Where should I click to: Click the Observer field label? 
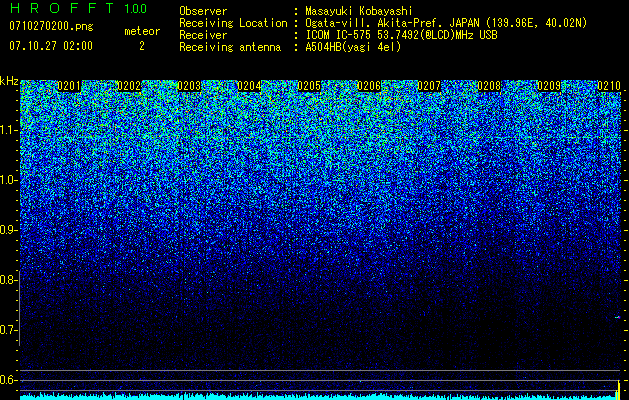(x=203, y=12)
